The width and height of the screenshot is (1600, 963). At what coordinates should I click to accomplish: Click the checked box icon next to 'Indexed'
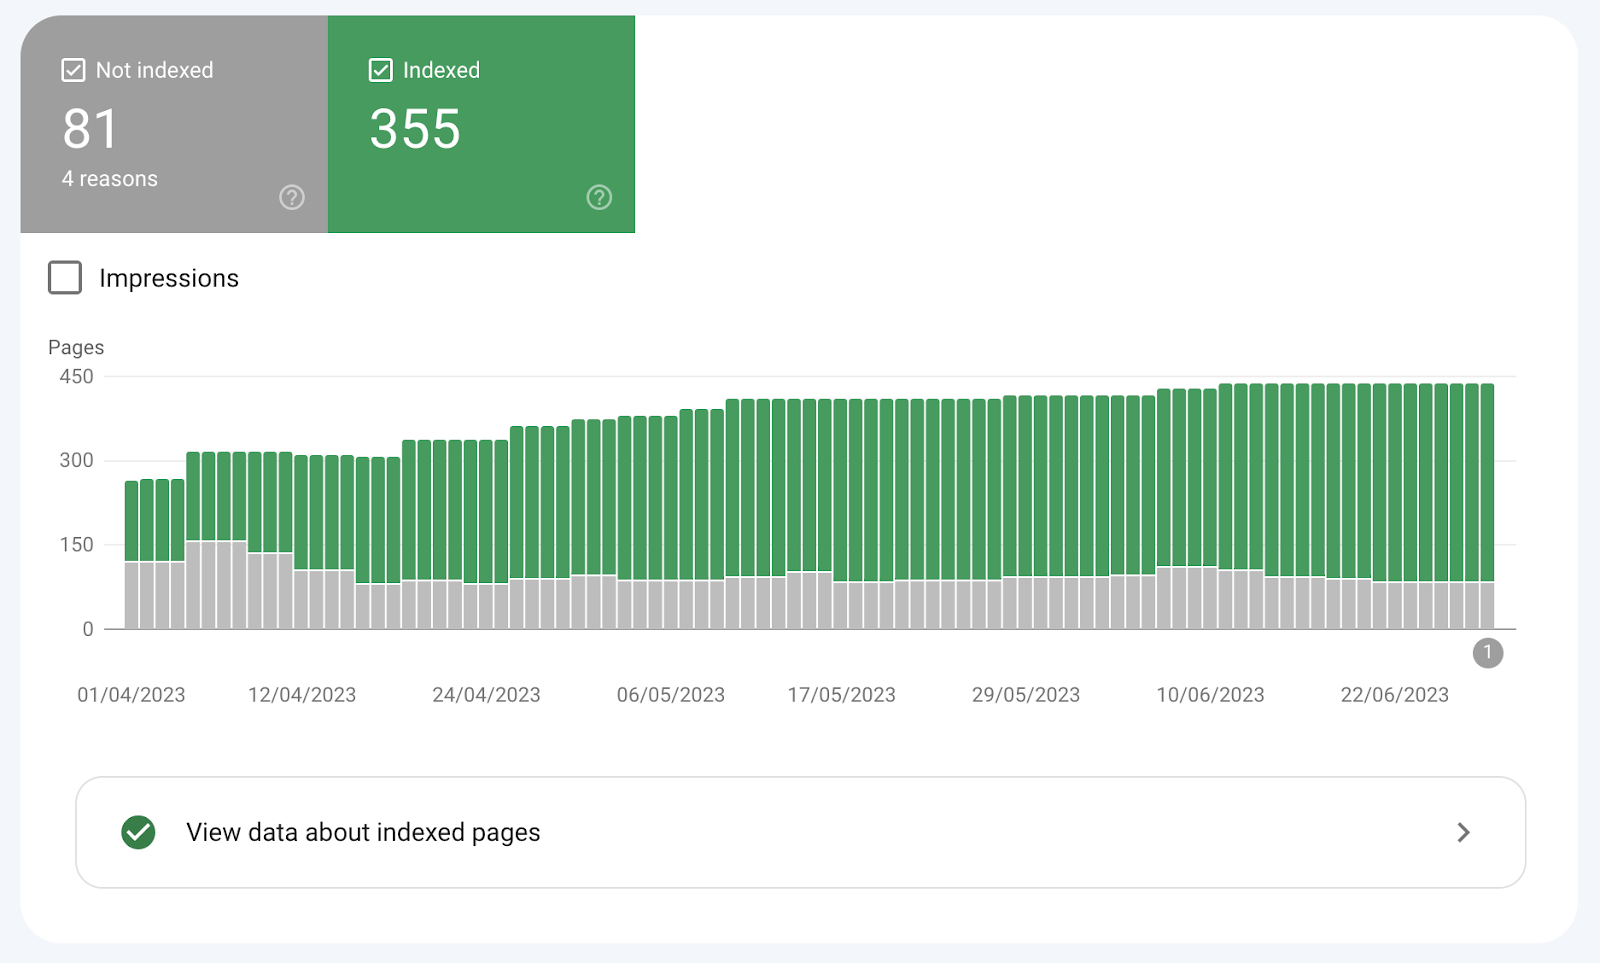[380, 69]
